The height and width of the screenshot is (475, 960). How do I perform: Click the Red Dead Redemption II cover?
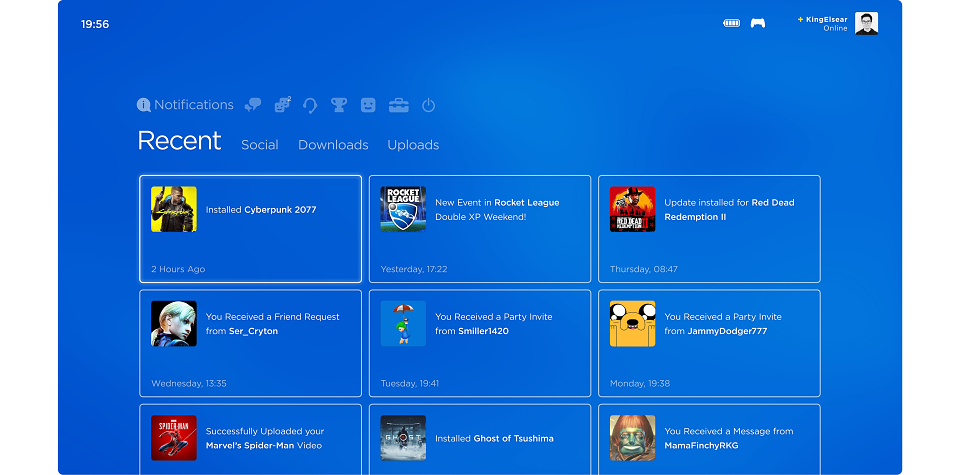[632, 209]
